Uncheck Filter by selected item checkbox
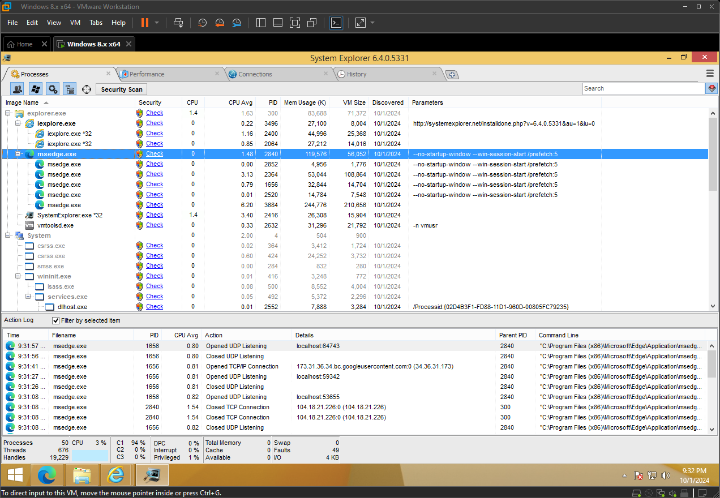720x498 pixels. click(56, 320)
